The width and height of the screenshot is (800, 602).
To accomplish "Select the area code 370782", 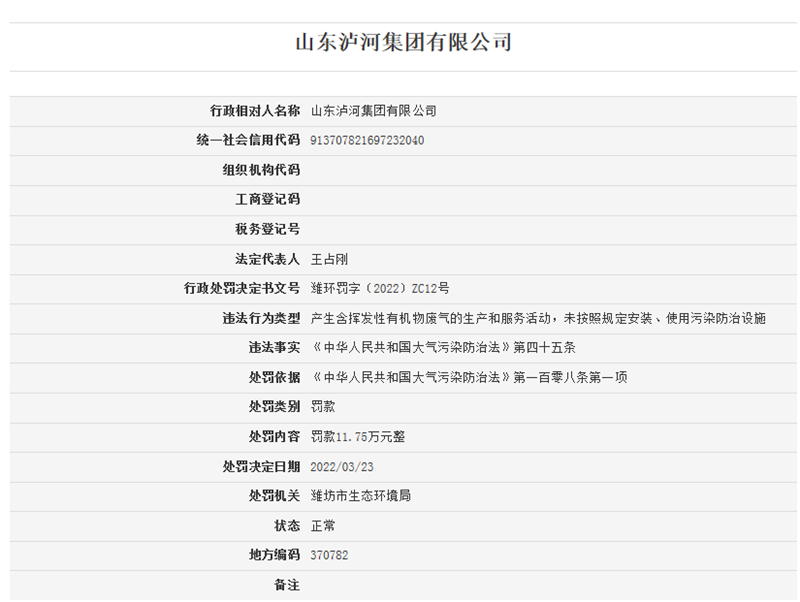I will pyautogui.click(x=329, y=555).
